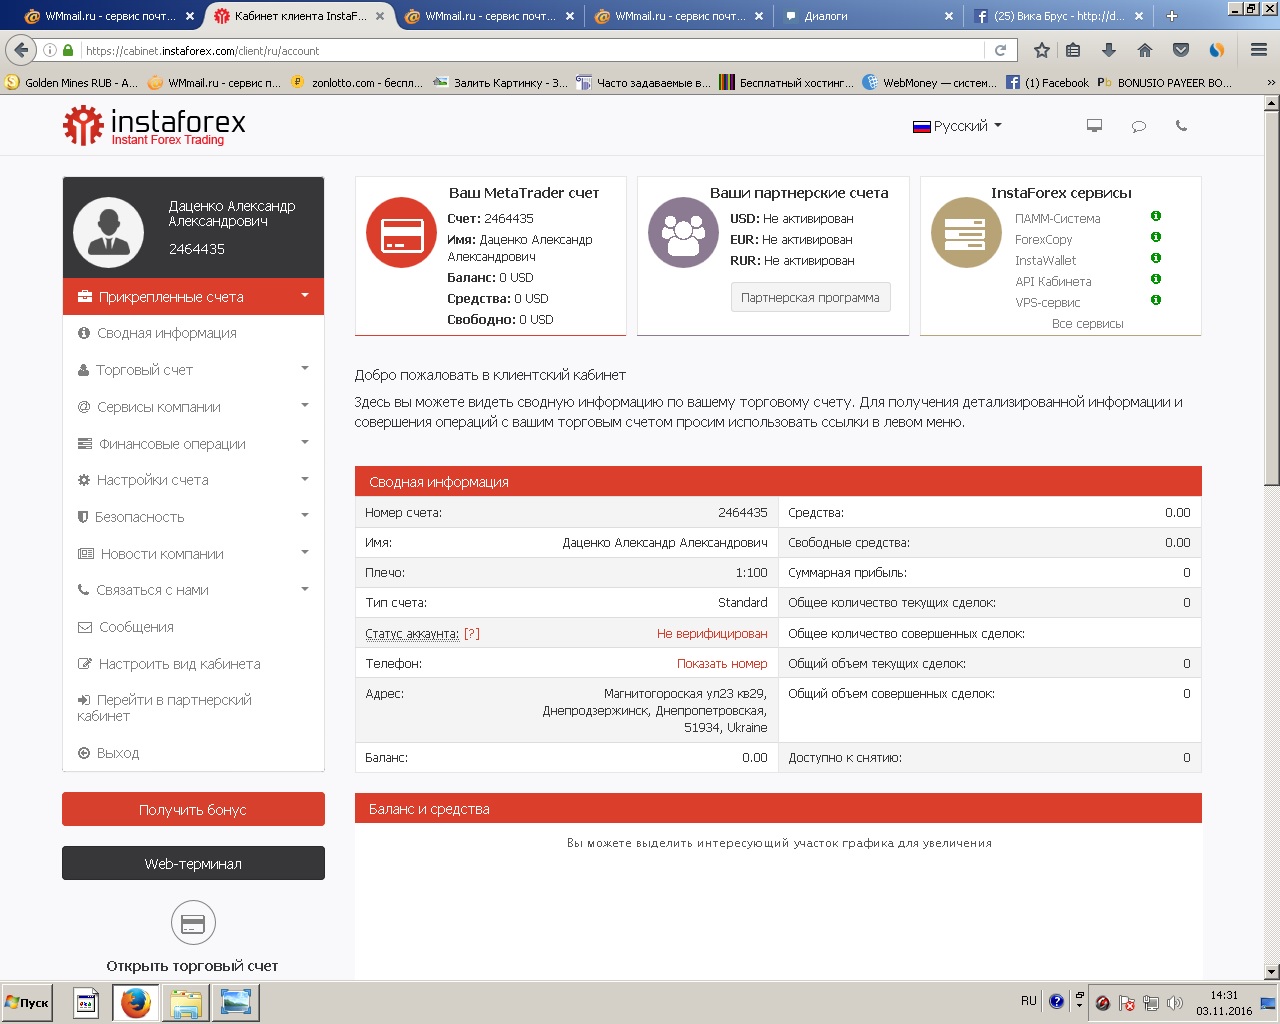The height and width of the screenshot is (1024, 1280).
Task: Open the file explorer taskbar icon
Action: pos(185,1002)
